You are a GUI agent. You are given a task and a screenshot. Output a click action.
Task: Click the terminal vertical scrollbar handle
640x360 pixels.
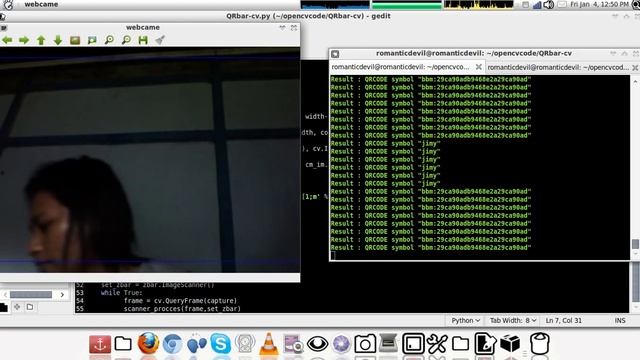coord(635,244)
